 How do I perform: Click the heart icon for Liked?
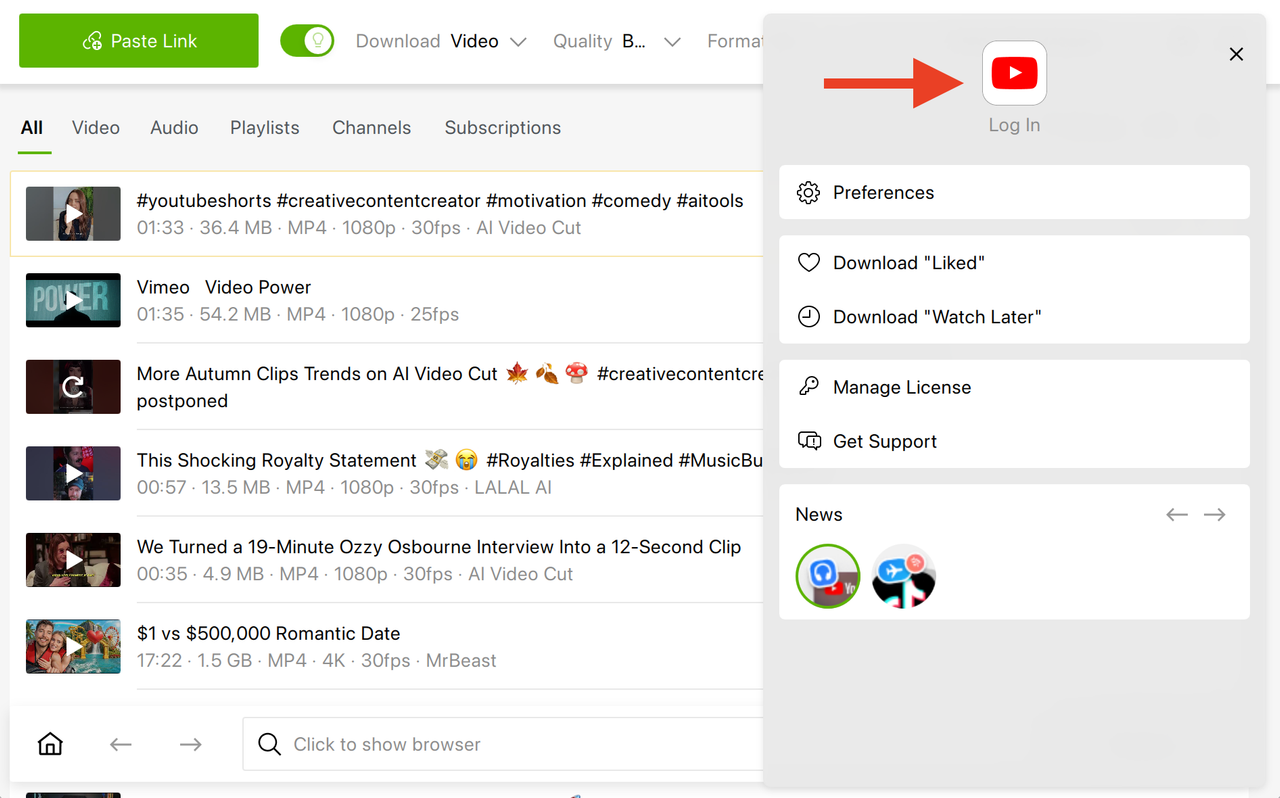click(808, 263)
